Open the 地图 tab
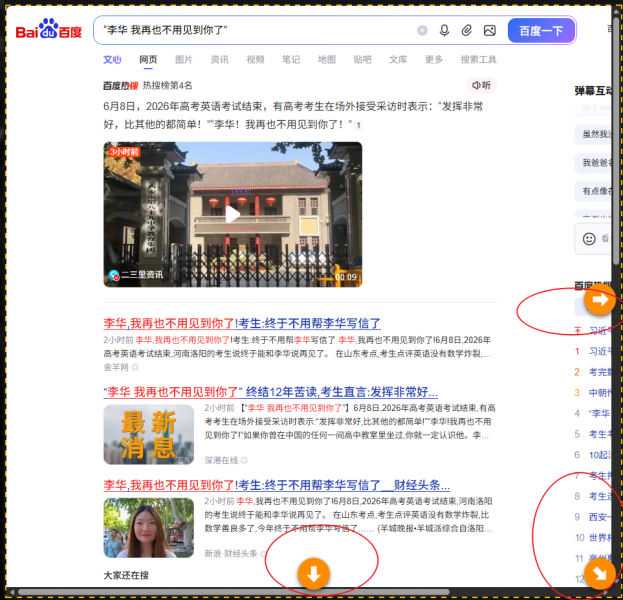623x600 pixels. pos(327,60)
